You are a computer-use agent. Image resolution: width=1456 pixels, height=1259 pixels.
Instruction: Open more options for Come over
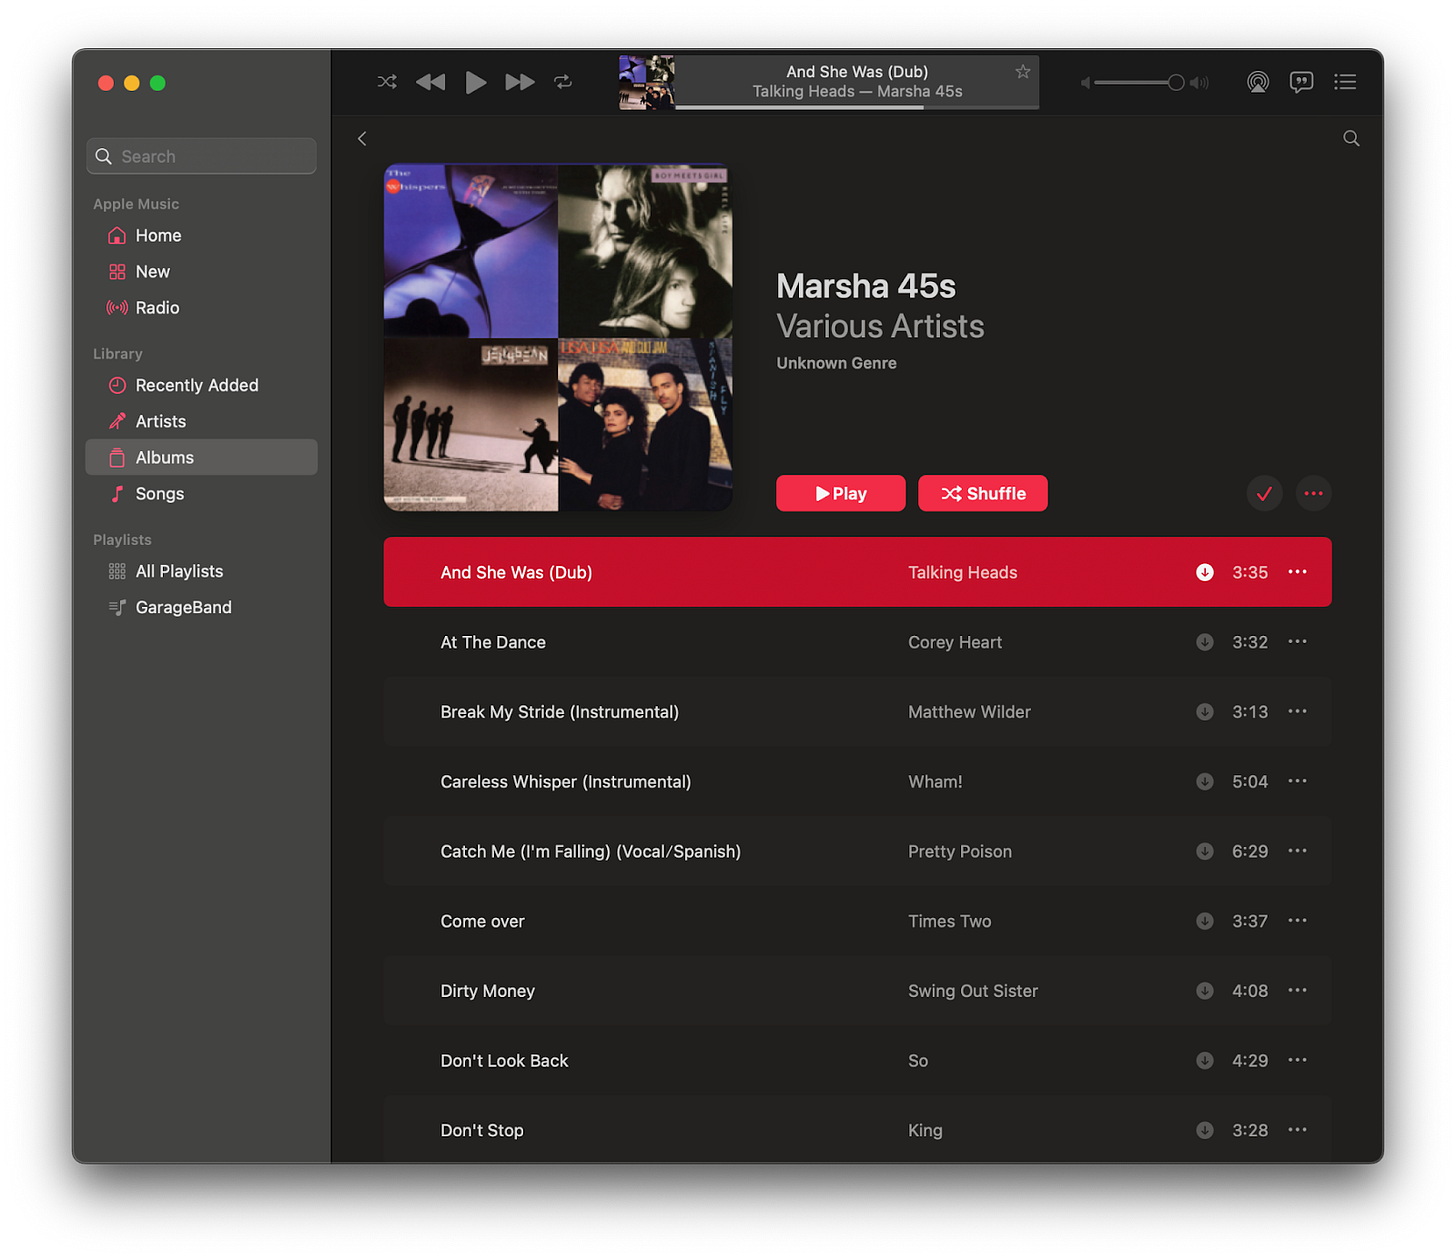click(1297, 921)
